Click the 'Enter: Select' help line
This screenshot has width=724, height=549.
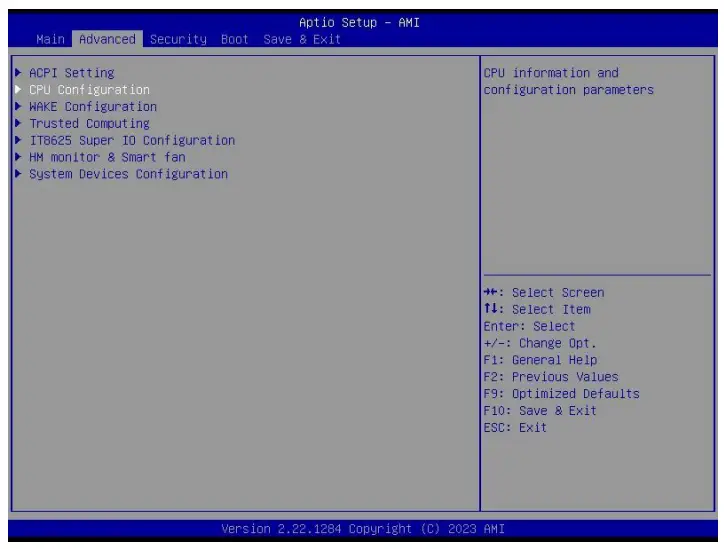click(x=530, y=326)
